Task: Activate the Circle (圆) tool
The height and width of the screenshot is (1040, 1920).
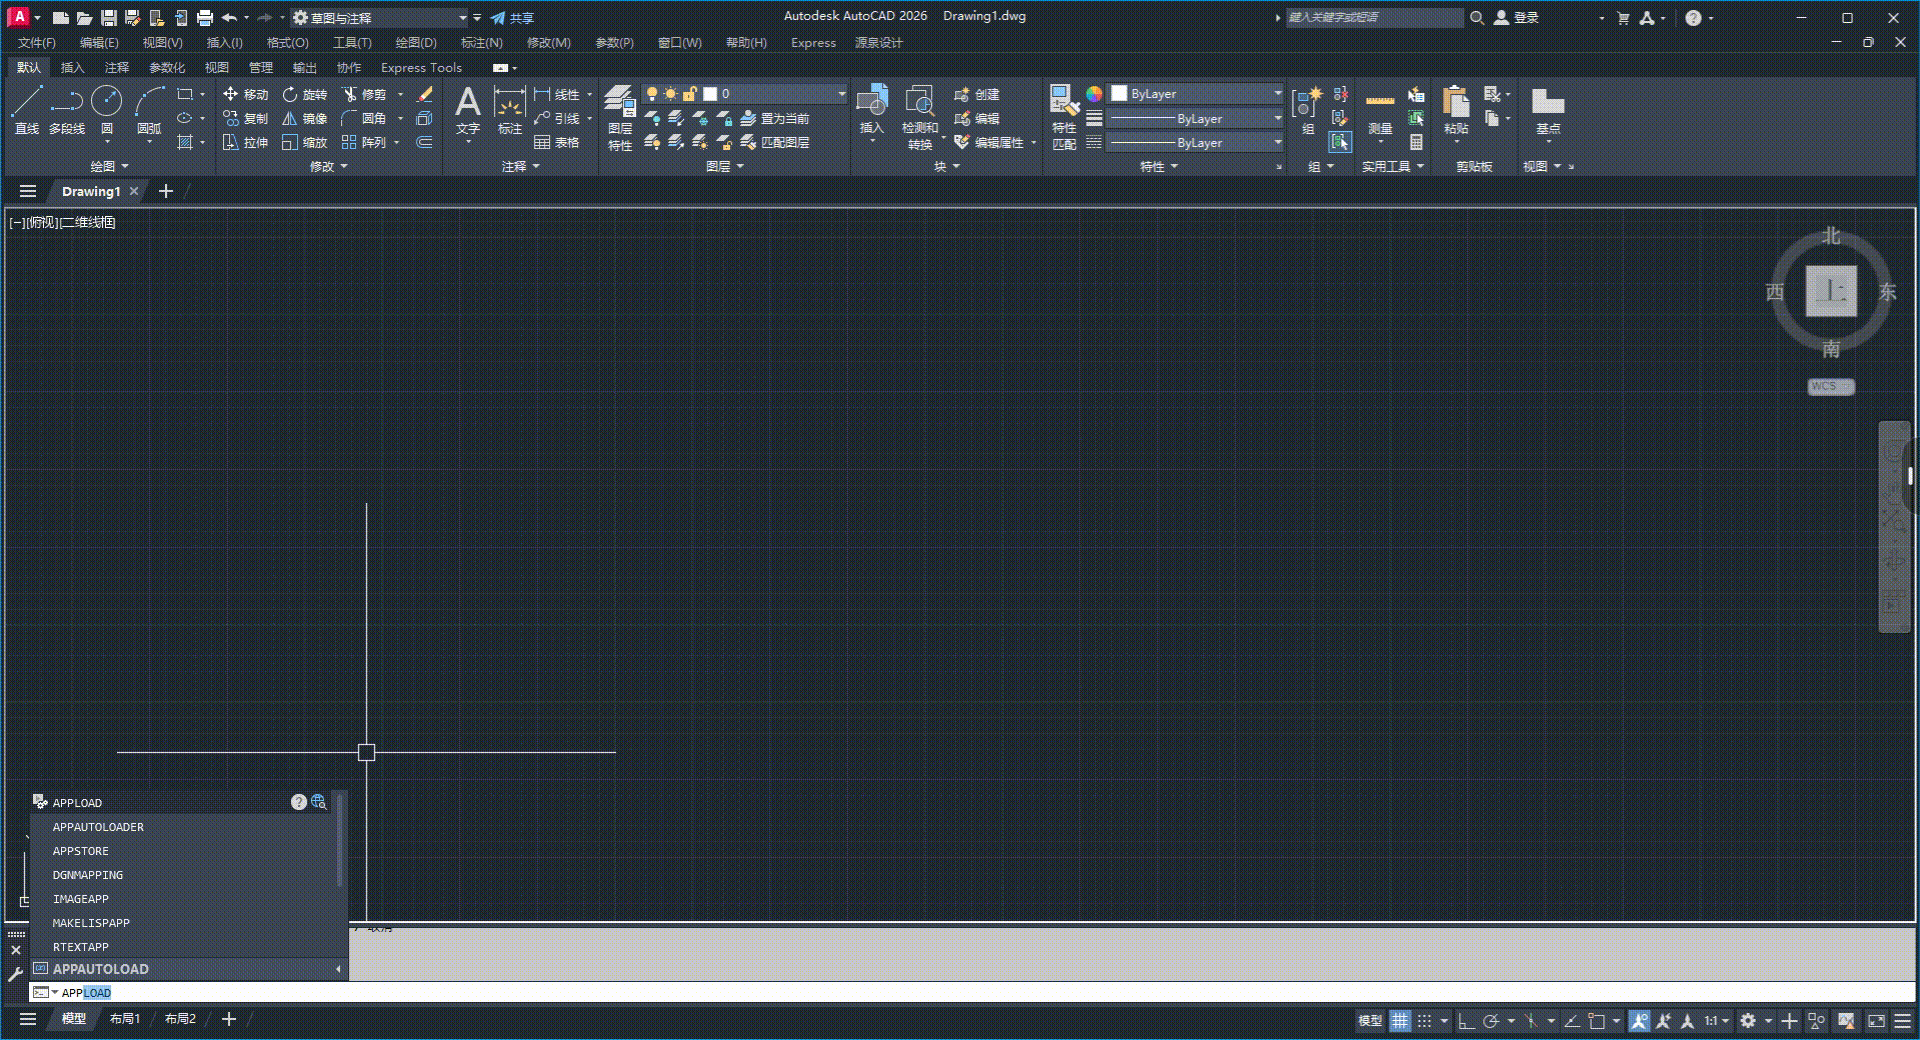Action: click(107, 109)
